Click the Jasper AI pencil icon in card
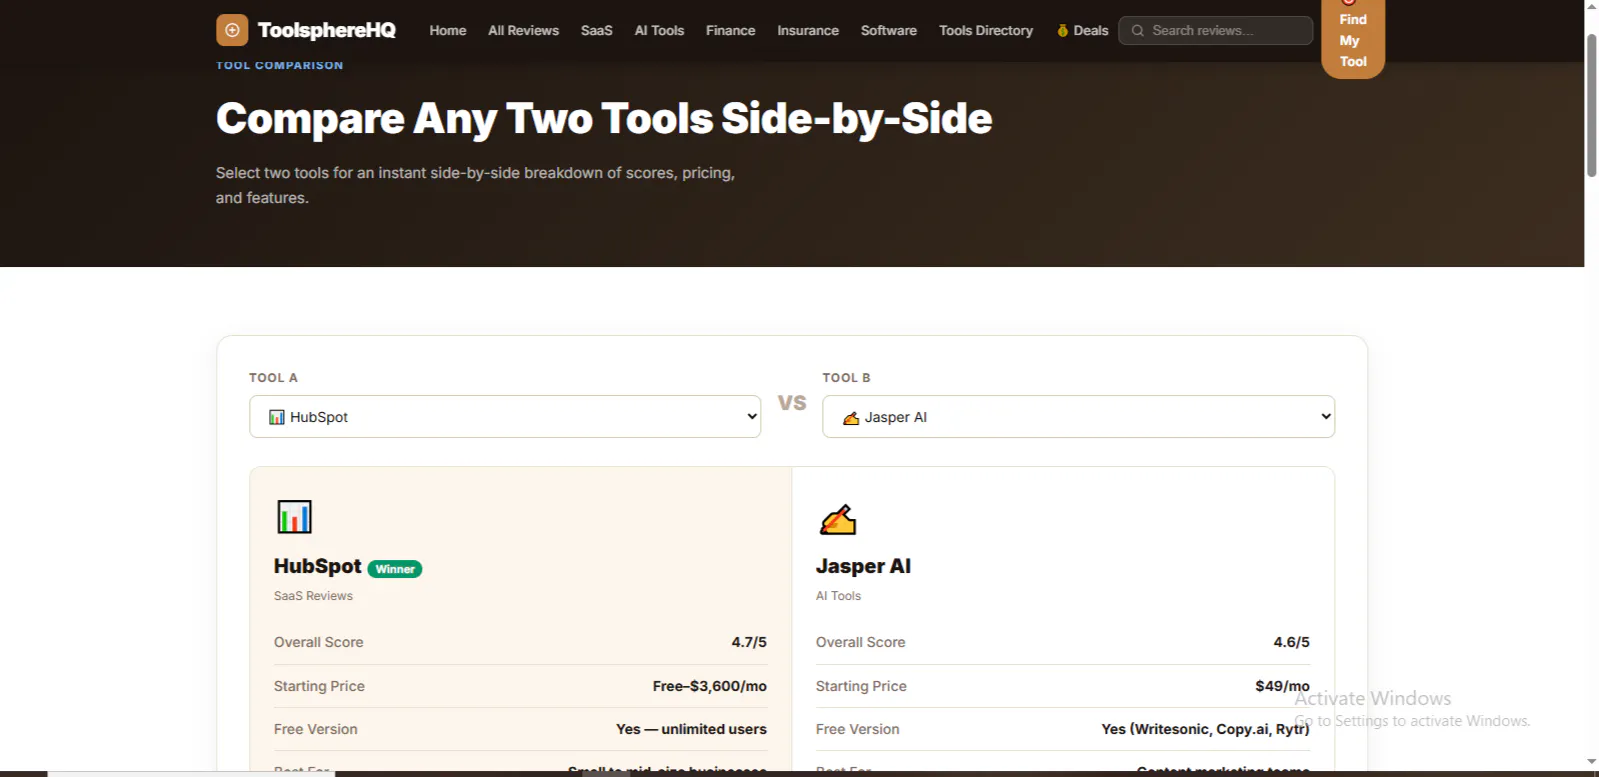1599x777 pixels. click(838, 520)
